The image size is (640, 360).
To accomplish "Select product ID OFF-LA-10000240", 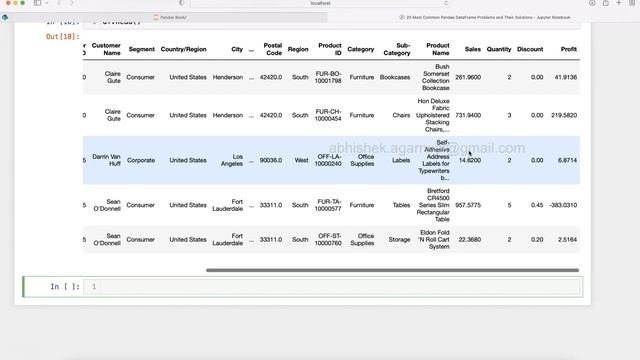I will [328, 160].
